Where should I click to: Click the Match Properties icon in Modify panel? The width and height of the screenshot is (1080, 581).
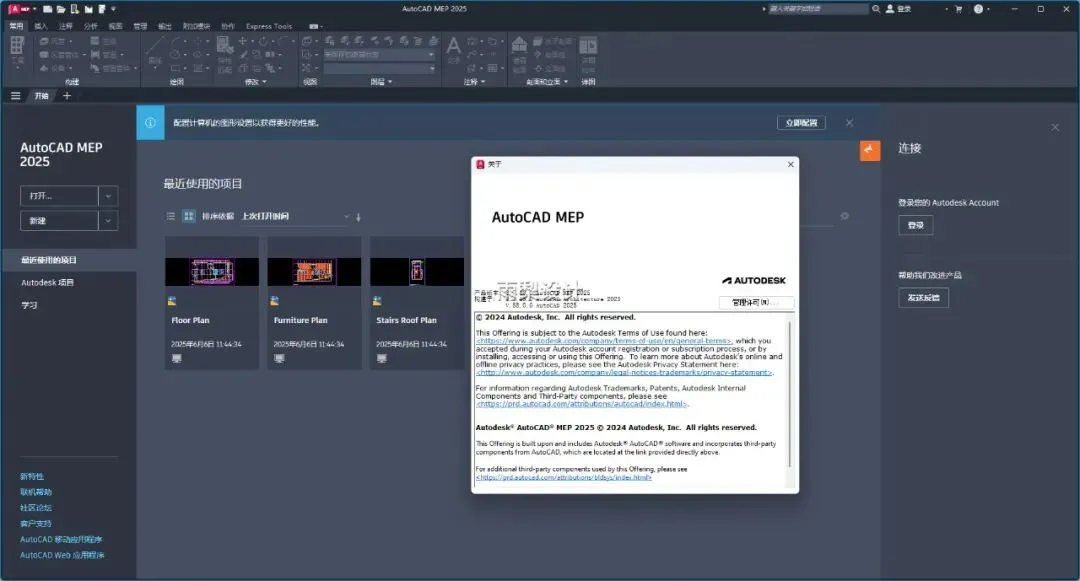pos(225,45)
